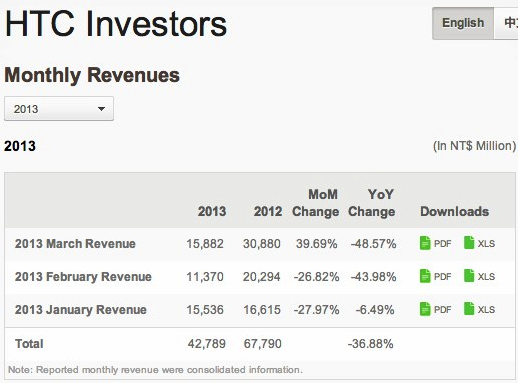Viewport: 518px width, 383px height.
Task: Click the Monthly Revenues heading
Action: pyautogui.click(x=92, y=75)
